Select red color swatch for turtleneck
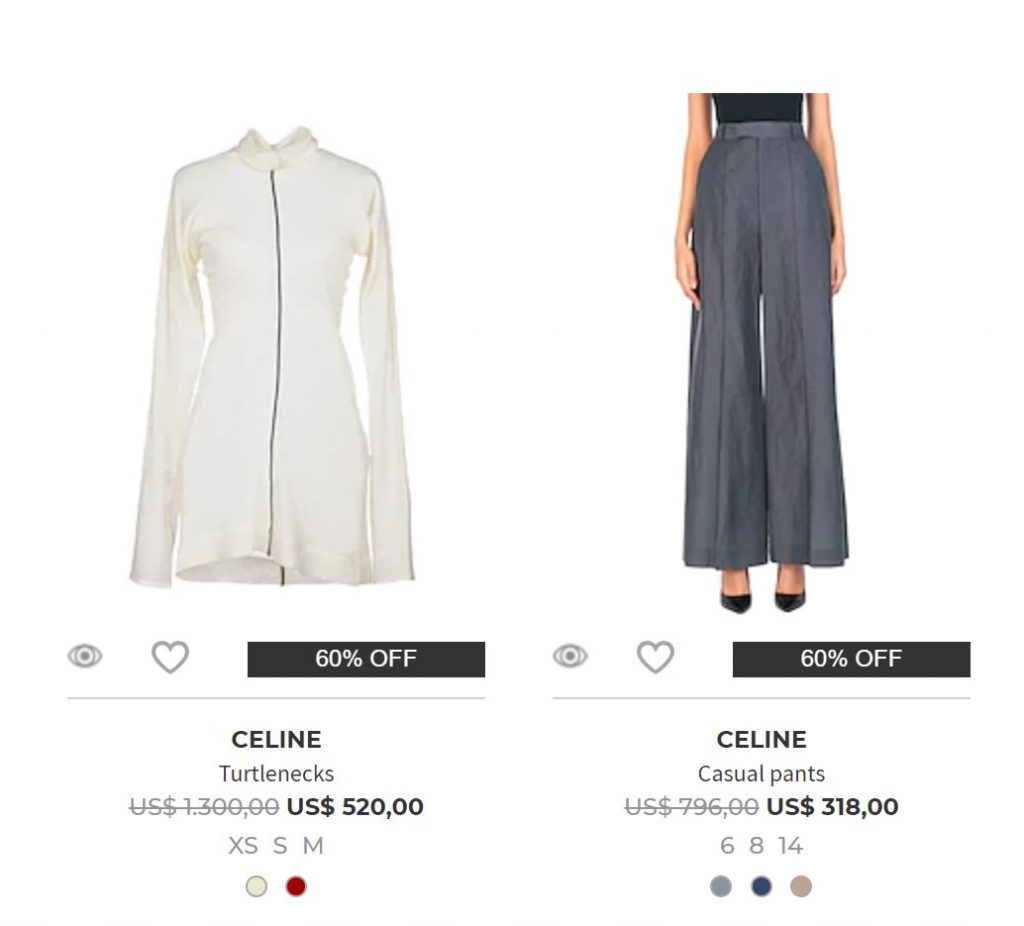This screenshot has width=1024, height=926. pos(296,886)
